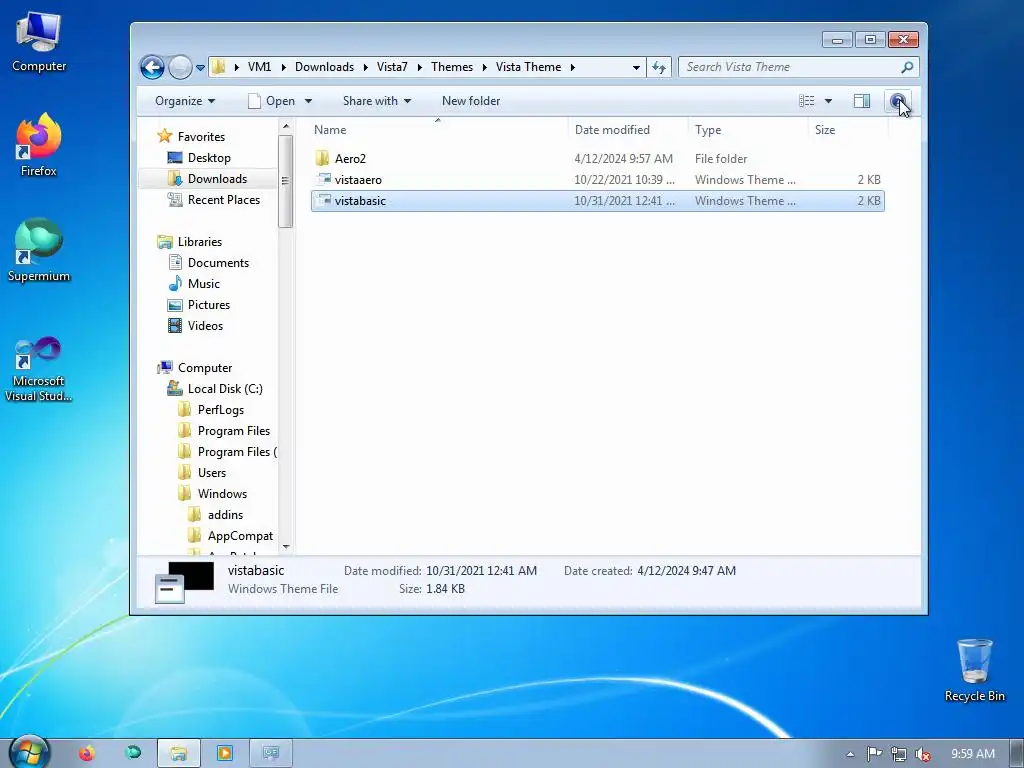Screen dimensions: 1024x768
Task: Select Downloads in the address breadcrumb
Action: point(324,67)
